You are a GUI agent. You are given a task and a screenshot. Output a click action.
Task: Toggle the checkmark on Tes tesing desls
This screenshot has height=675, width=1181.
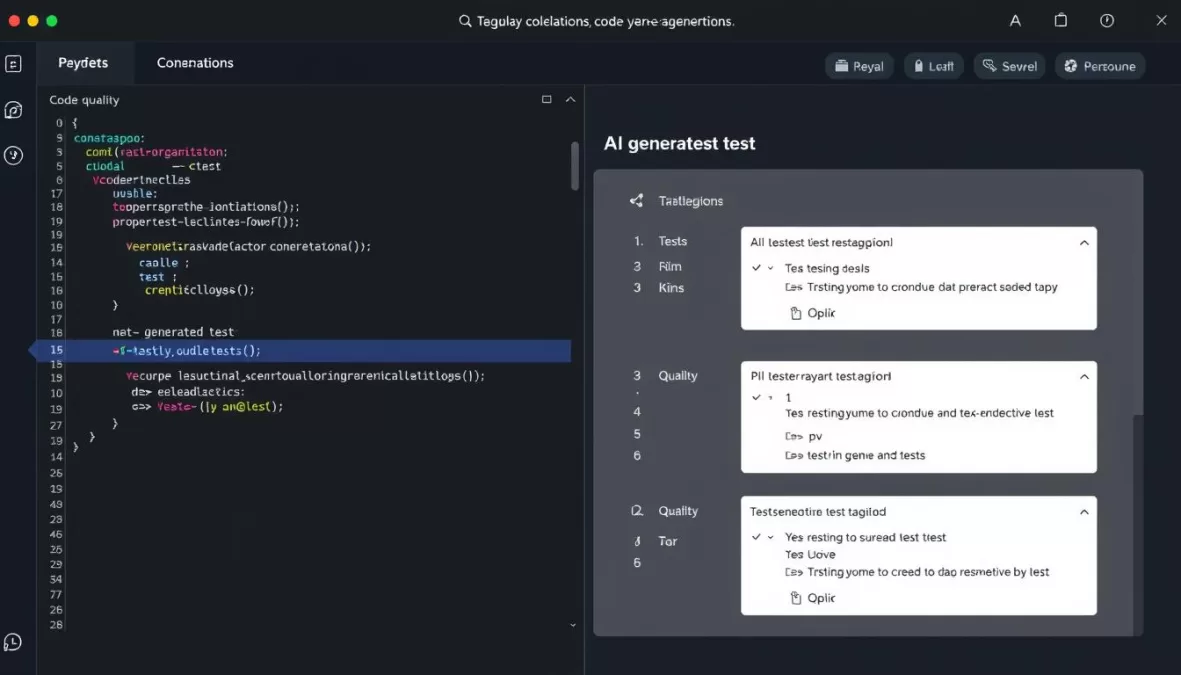(757, 268)
